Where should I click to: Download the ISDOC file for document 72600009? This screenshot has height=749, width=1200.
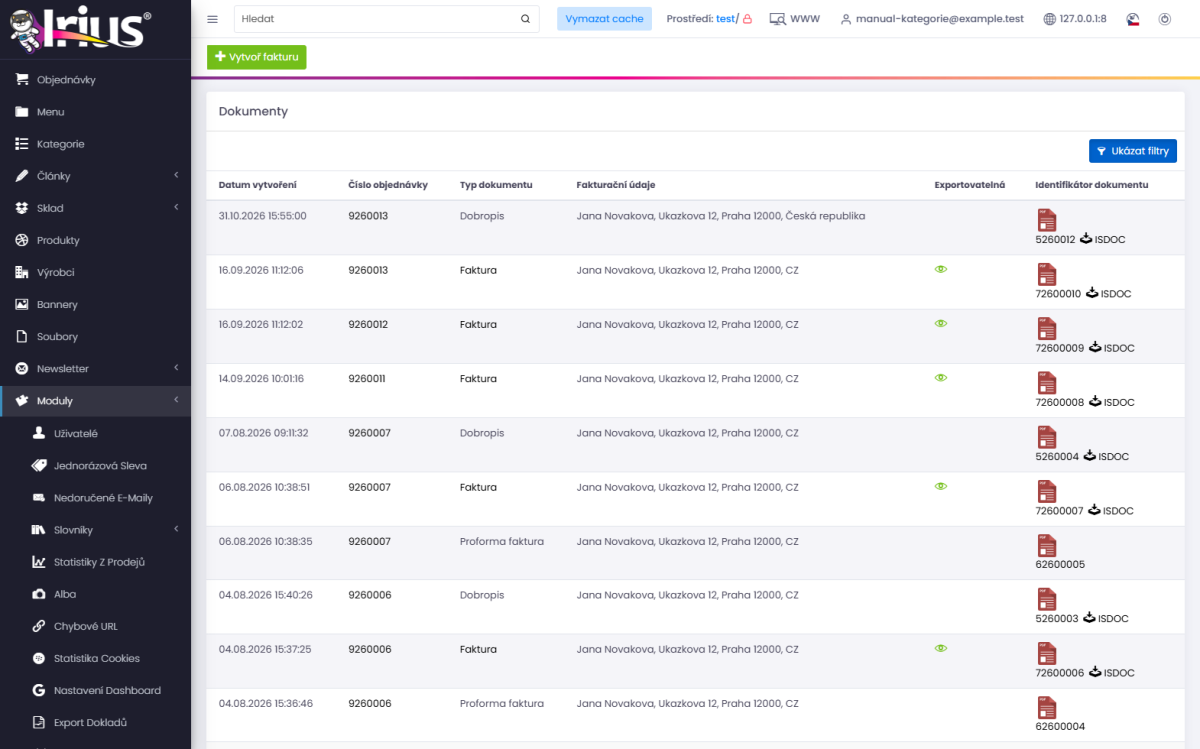click(1112, 348)
